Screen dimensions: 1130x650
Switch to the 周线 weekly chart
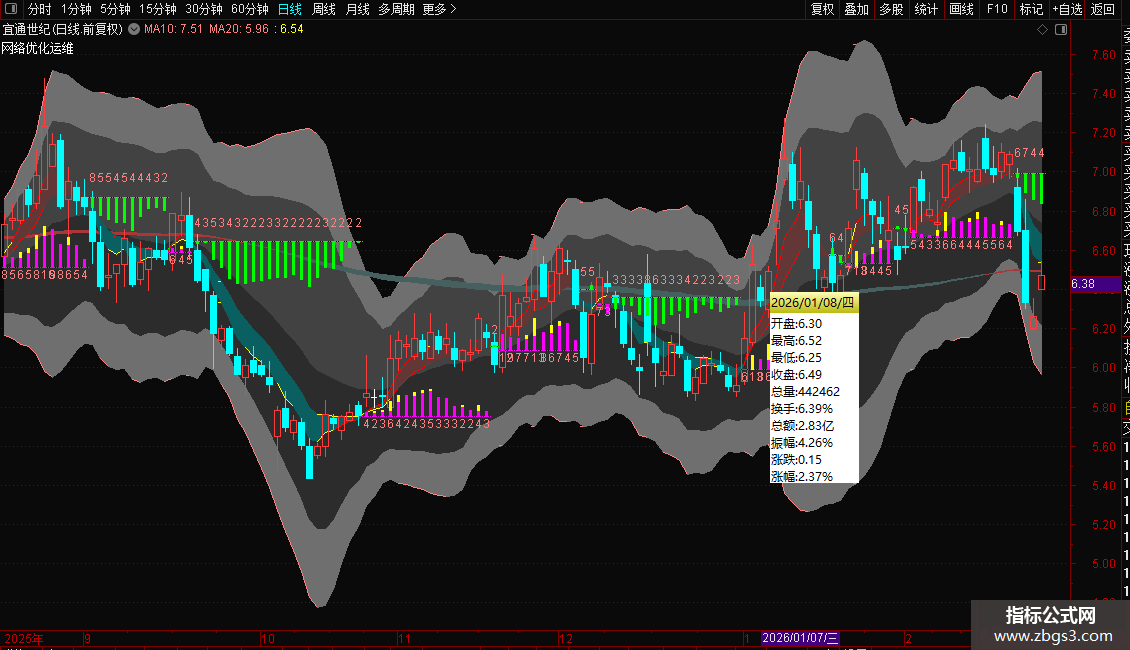tap(324, 9)
